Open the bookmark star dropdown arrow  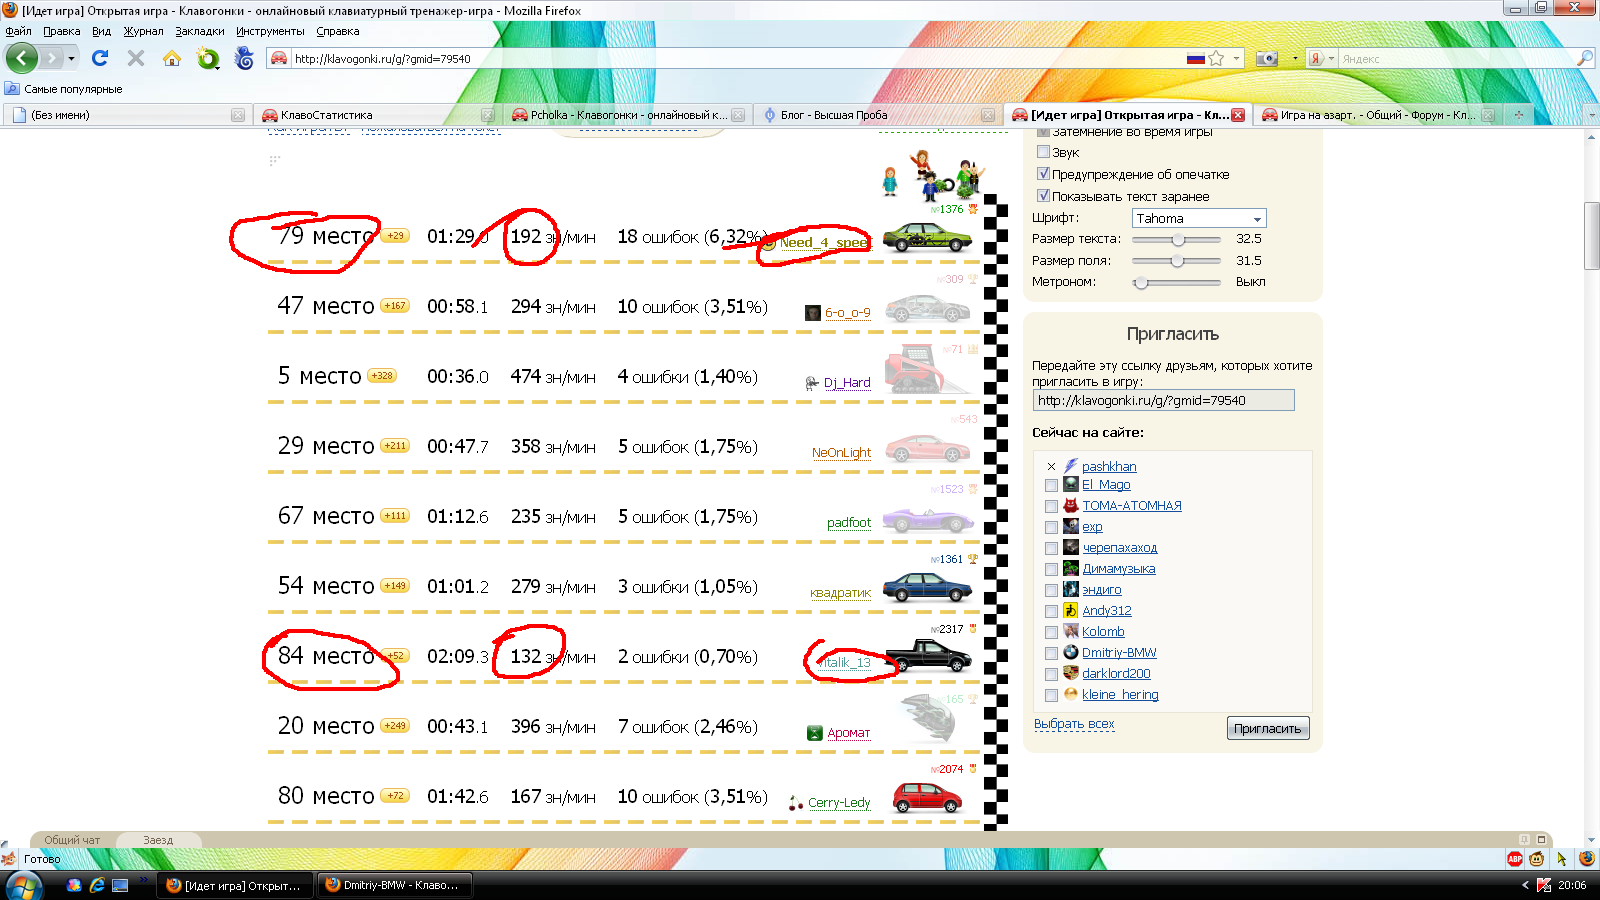tap(1236, 58)
